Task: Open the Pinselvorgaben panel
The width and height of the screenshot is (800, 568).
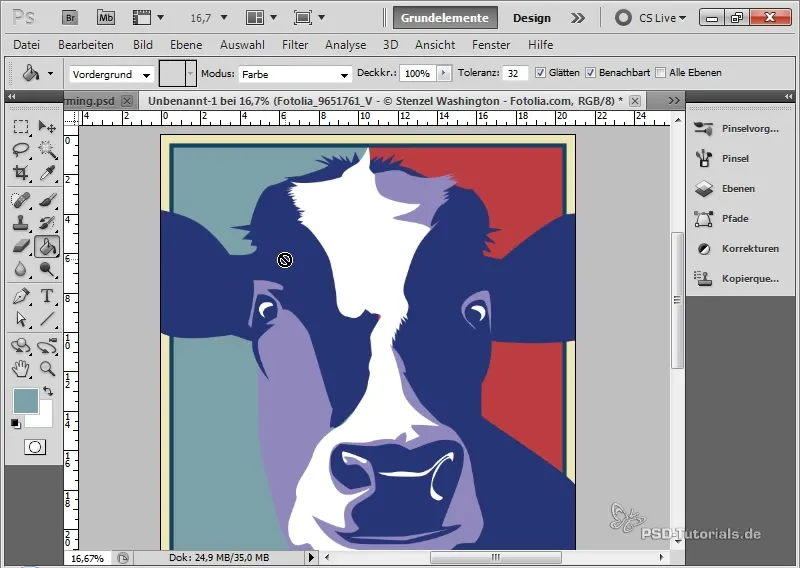Action: tap(737, 129)
